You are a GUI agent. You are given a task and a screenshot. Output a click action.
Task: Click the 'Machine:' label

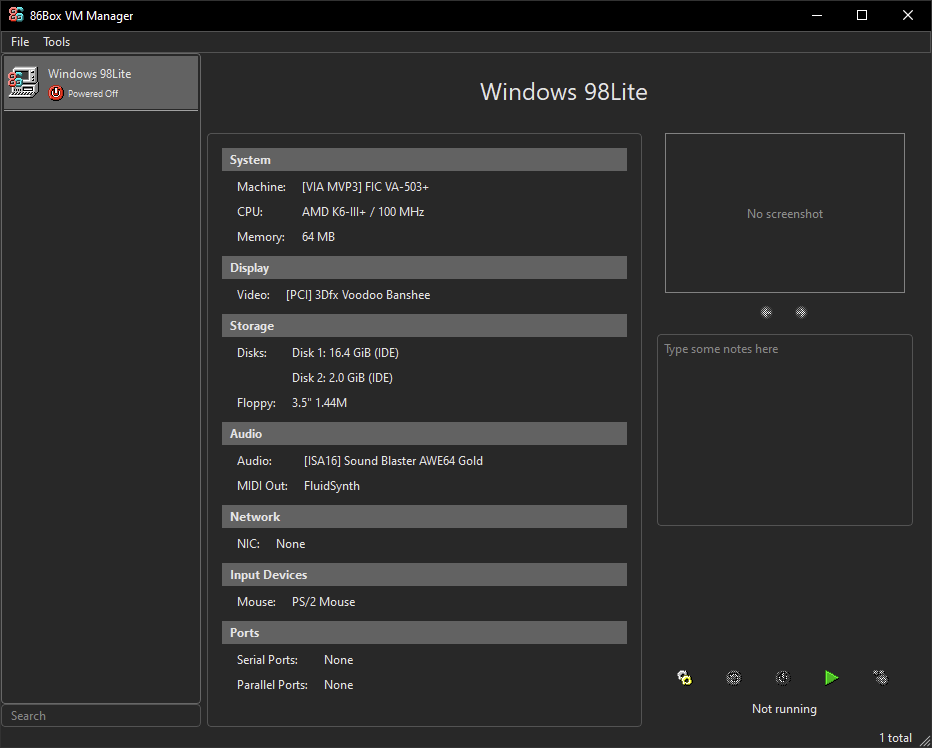[x=262, y=187]
